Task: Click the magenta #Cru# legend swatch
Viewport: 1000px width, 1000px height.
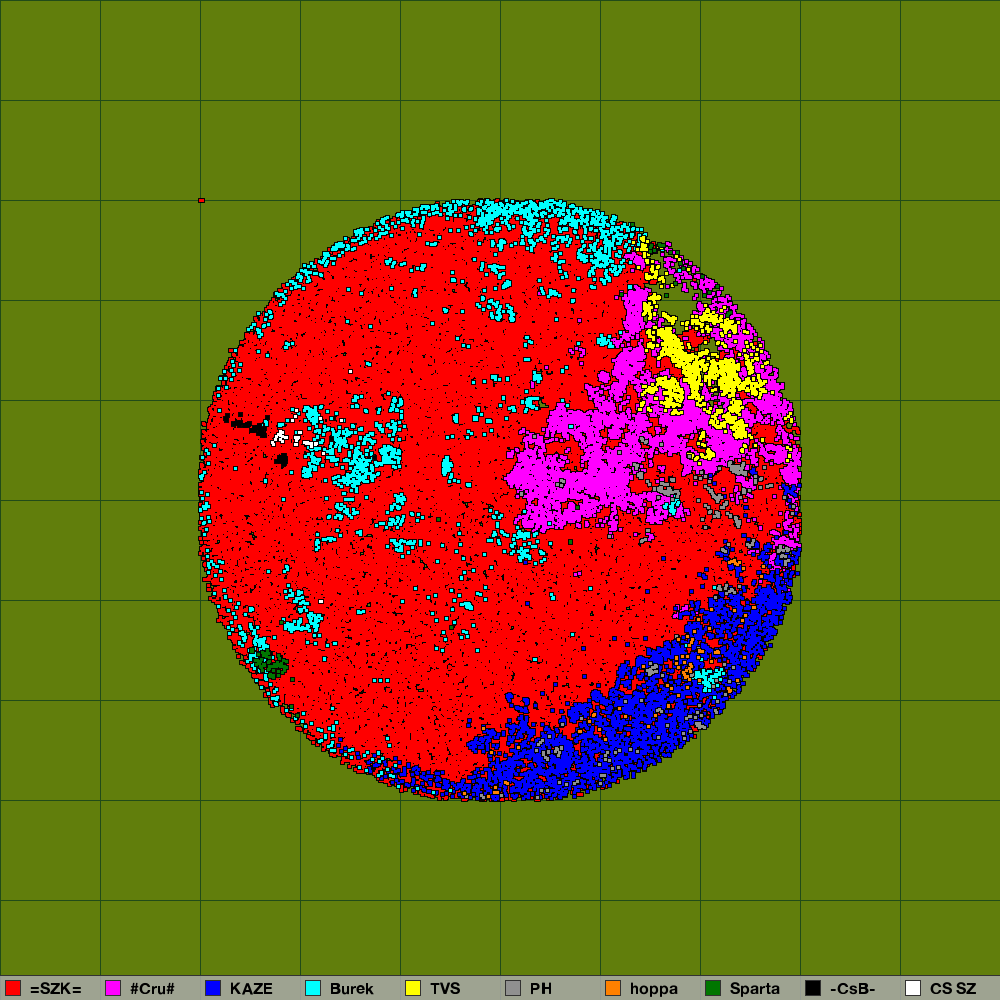Action: (113, 988)
